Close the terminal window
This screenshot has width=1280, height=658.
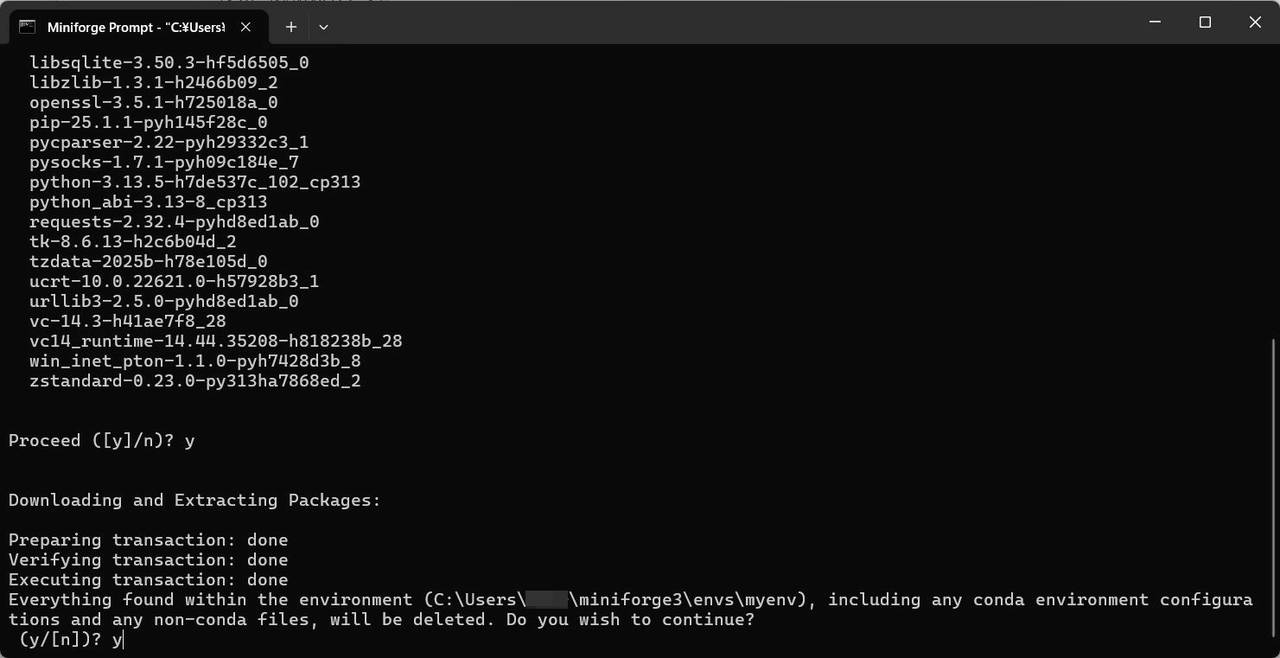coord(1255,22)
